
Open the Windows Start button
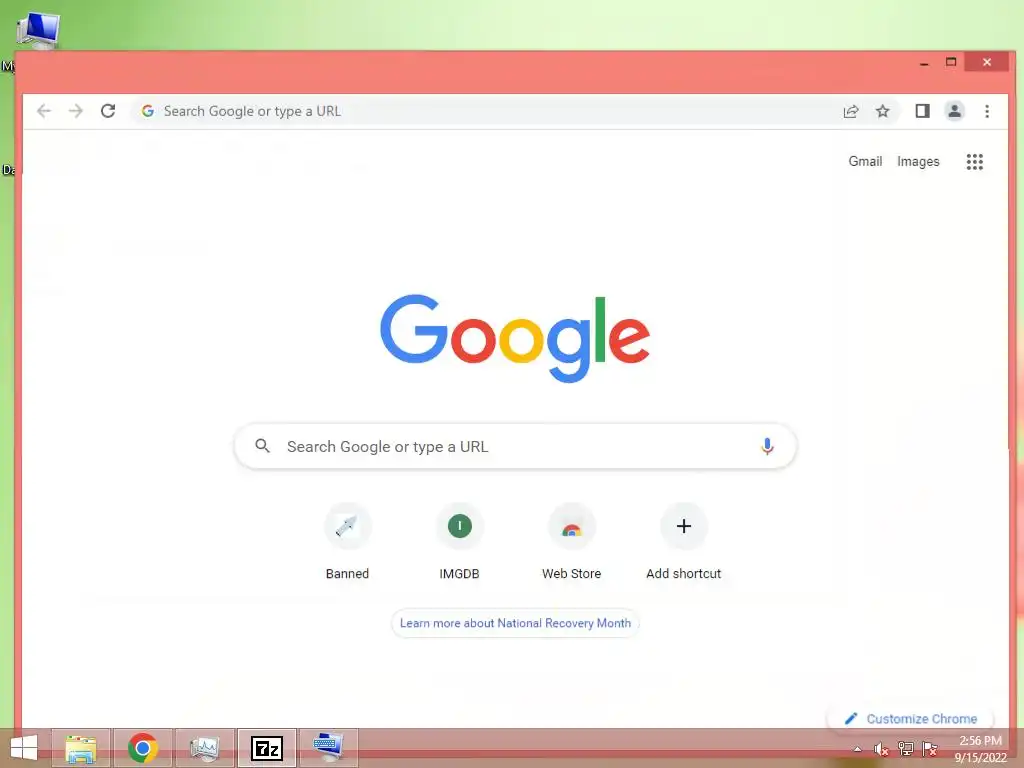(x=24, y=748)
